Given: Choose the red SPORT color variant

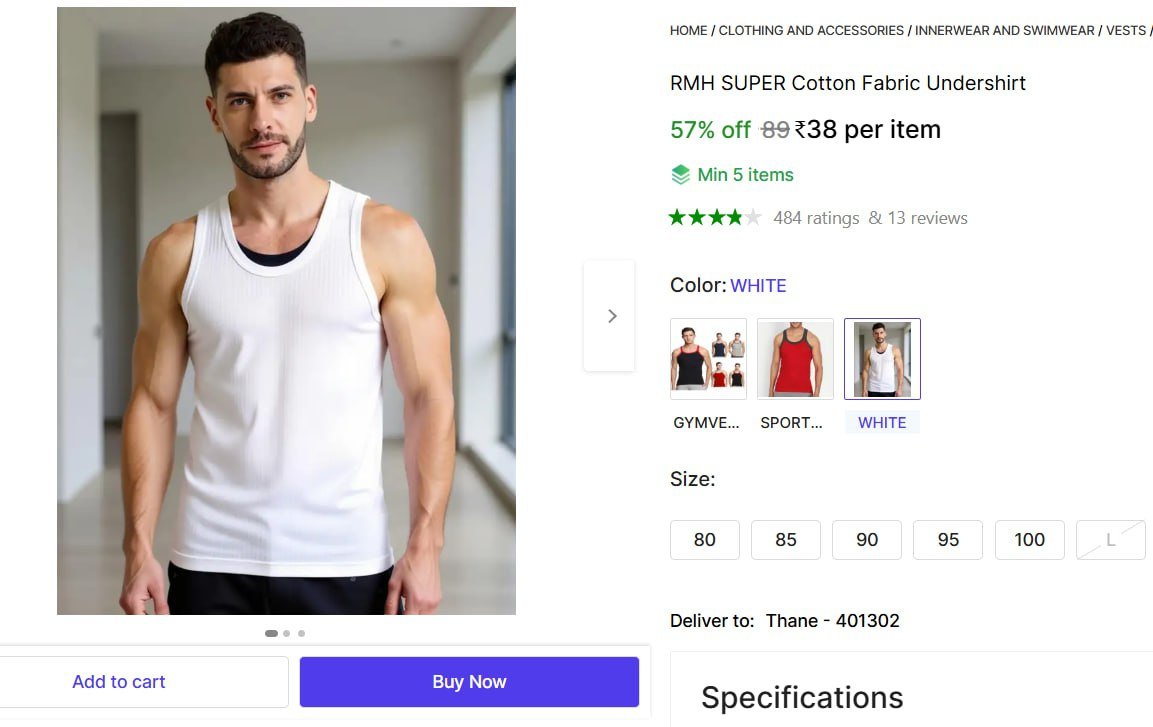Looking at the screenshot, I should [x=795, y=358].
